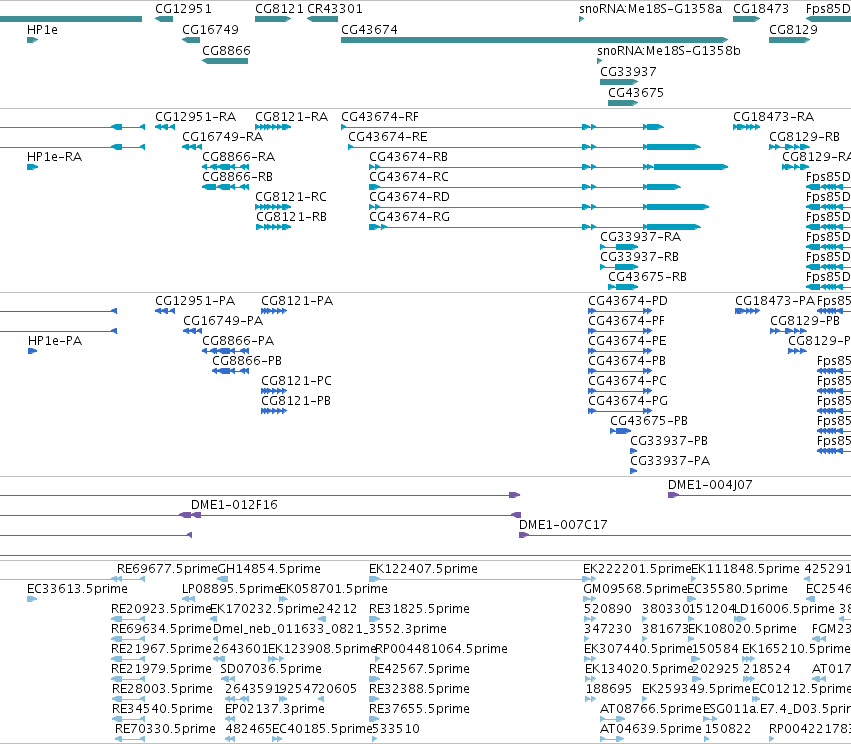
Task: Select transcript CG8121-RB
Action: (x=274, y=227)
